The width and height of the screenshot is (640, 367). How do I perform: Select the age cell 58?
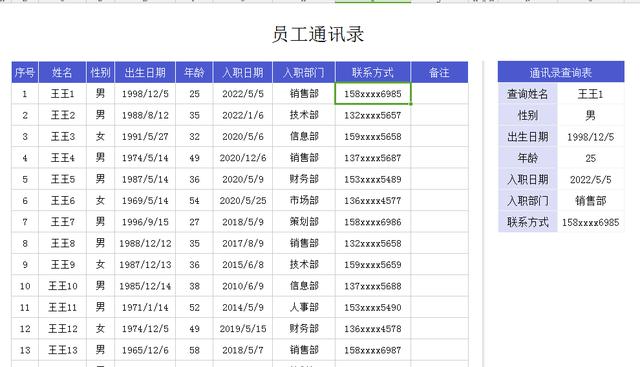point(194,350)
